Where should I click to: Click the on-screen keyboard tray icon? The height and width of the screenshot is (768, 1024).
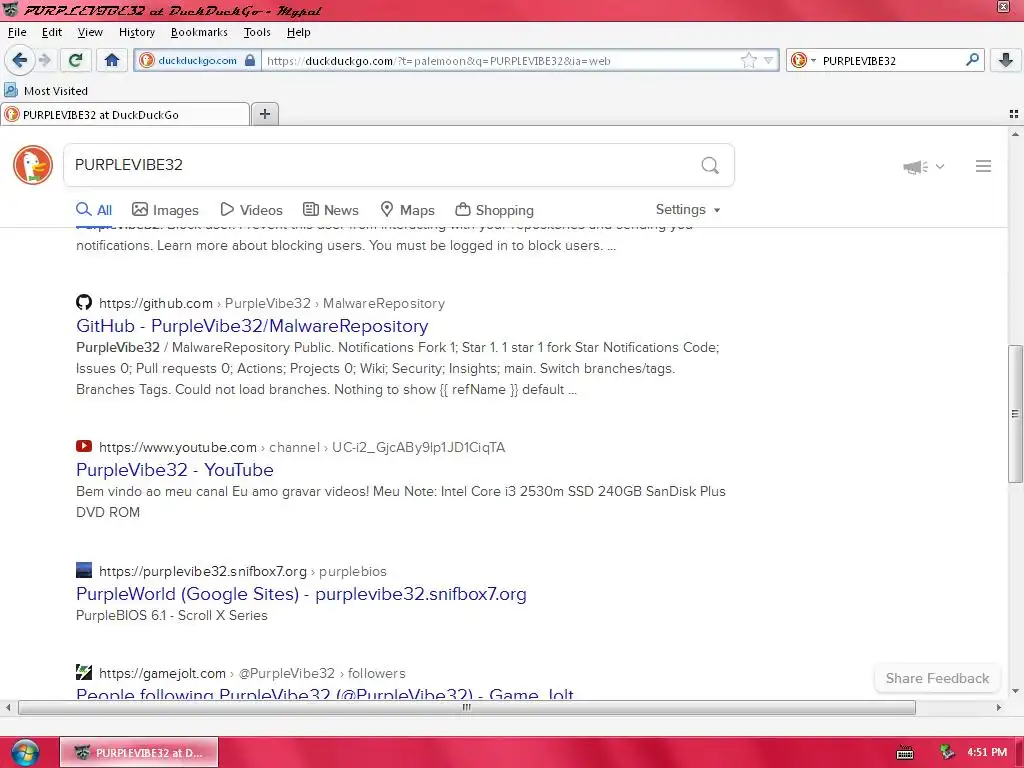coord(905,752)
